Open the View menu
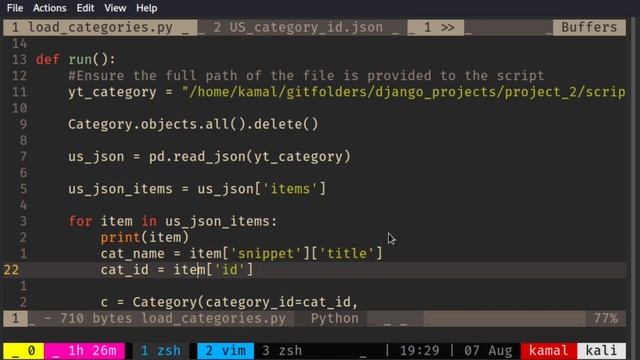The image size is (640, 360). click(115, 8)
